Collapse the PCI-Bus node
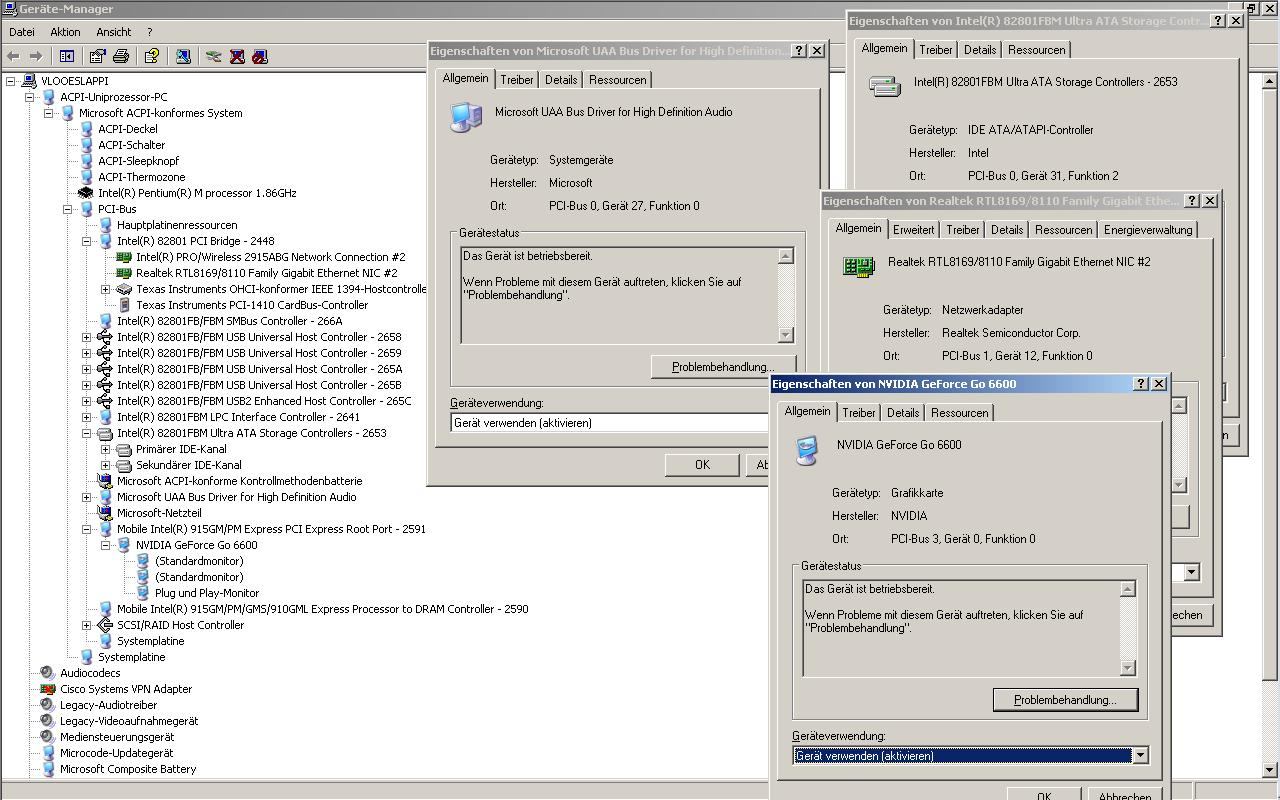Image resolution: width=1280 pixels, height=800 pixels. 68,209
